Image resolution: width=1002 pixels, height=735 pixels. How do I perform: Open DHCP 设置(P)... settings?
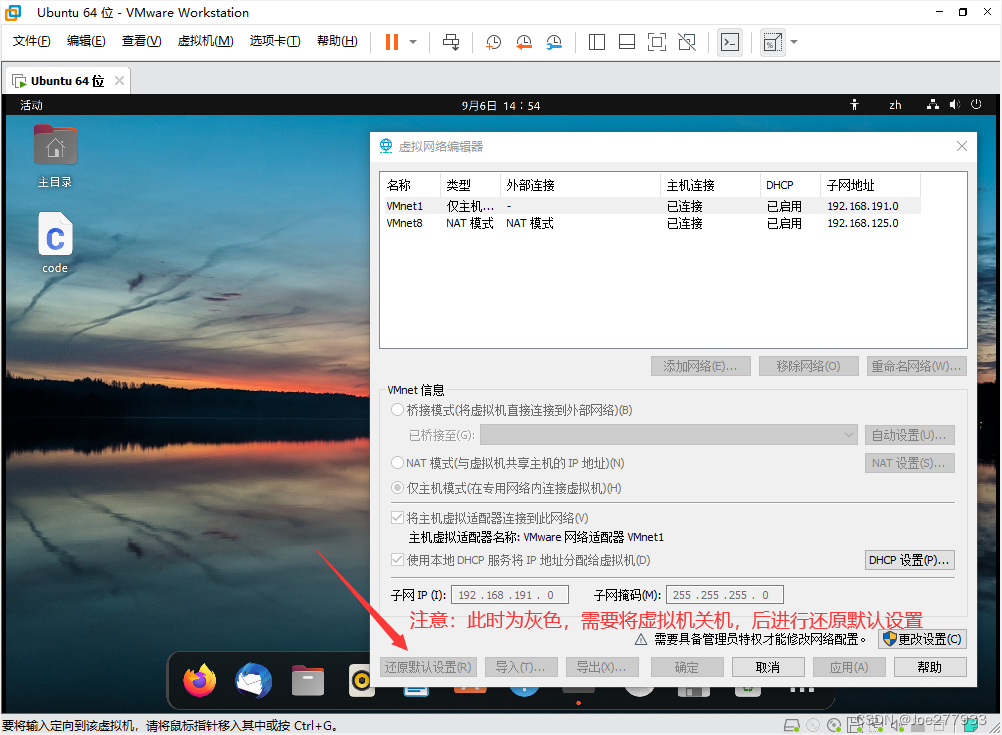point(909,560)
